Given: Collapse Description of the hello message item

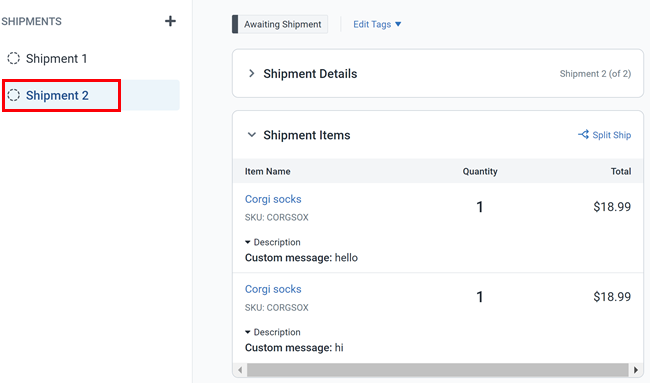Looking at the screenshot, I should (x=272, y=242).
